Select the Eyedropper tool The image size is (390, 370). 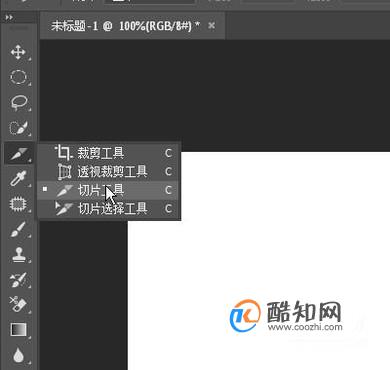click(x=18, y=178)
